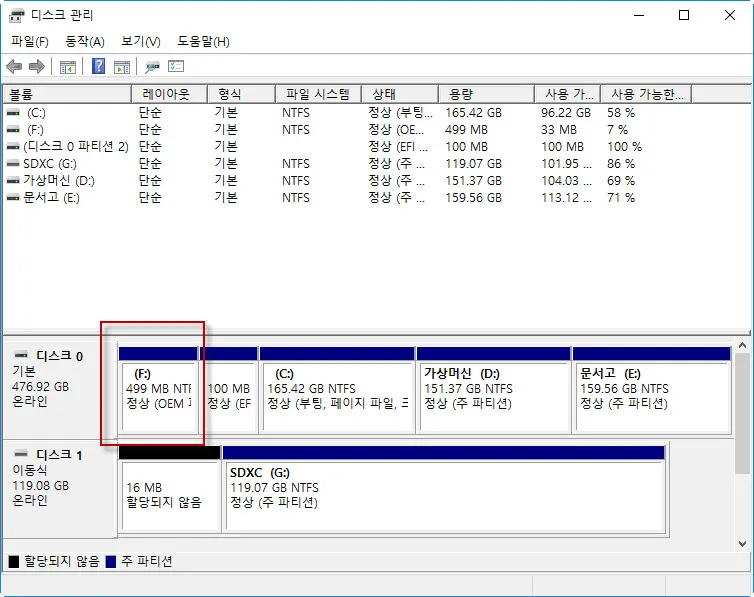Sort by the 사용 가... column header
Viewport: 754px width, 597px height.
coord(567,94)
